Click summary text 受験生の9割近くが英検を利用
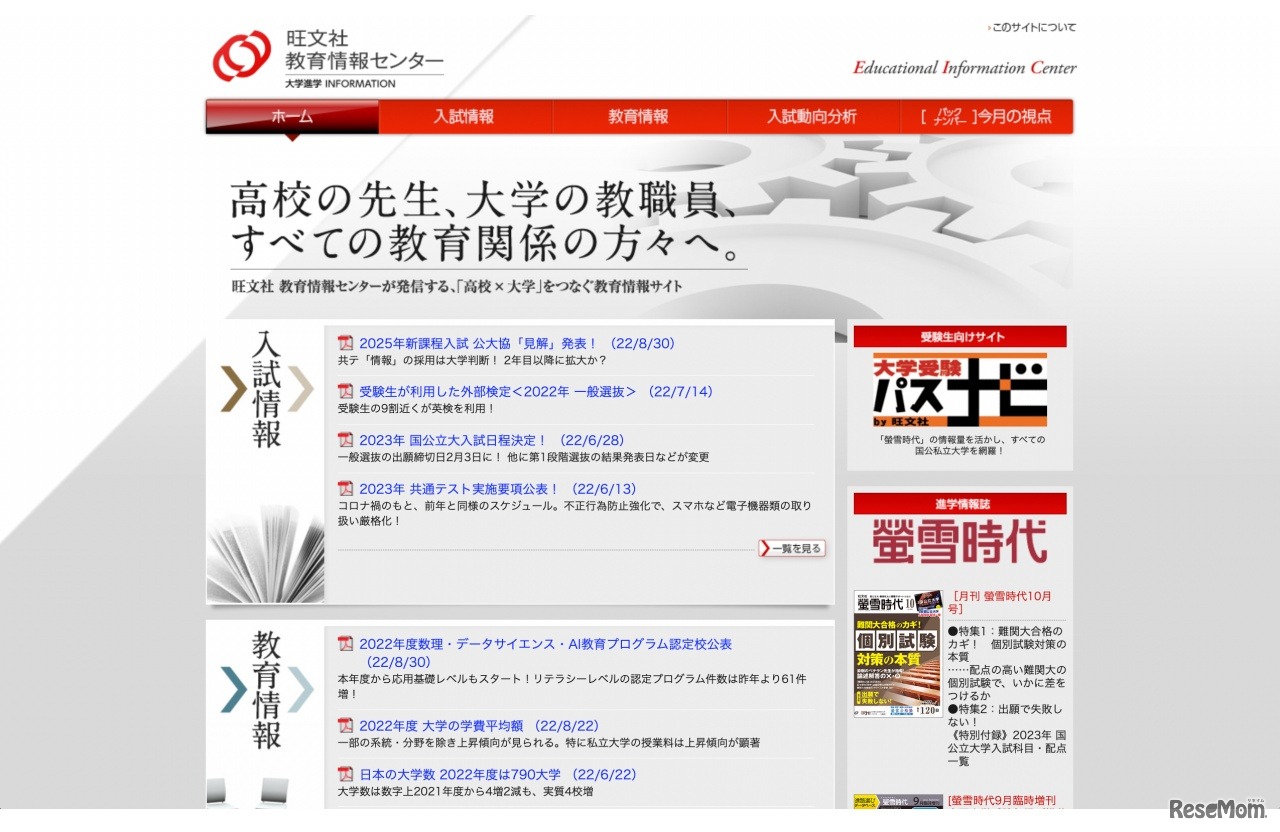The image size is (1280, 832). (x=417, y=408)
